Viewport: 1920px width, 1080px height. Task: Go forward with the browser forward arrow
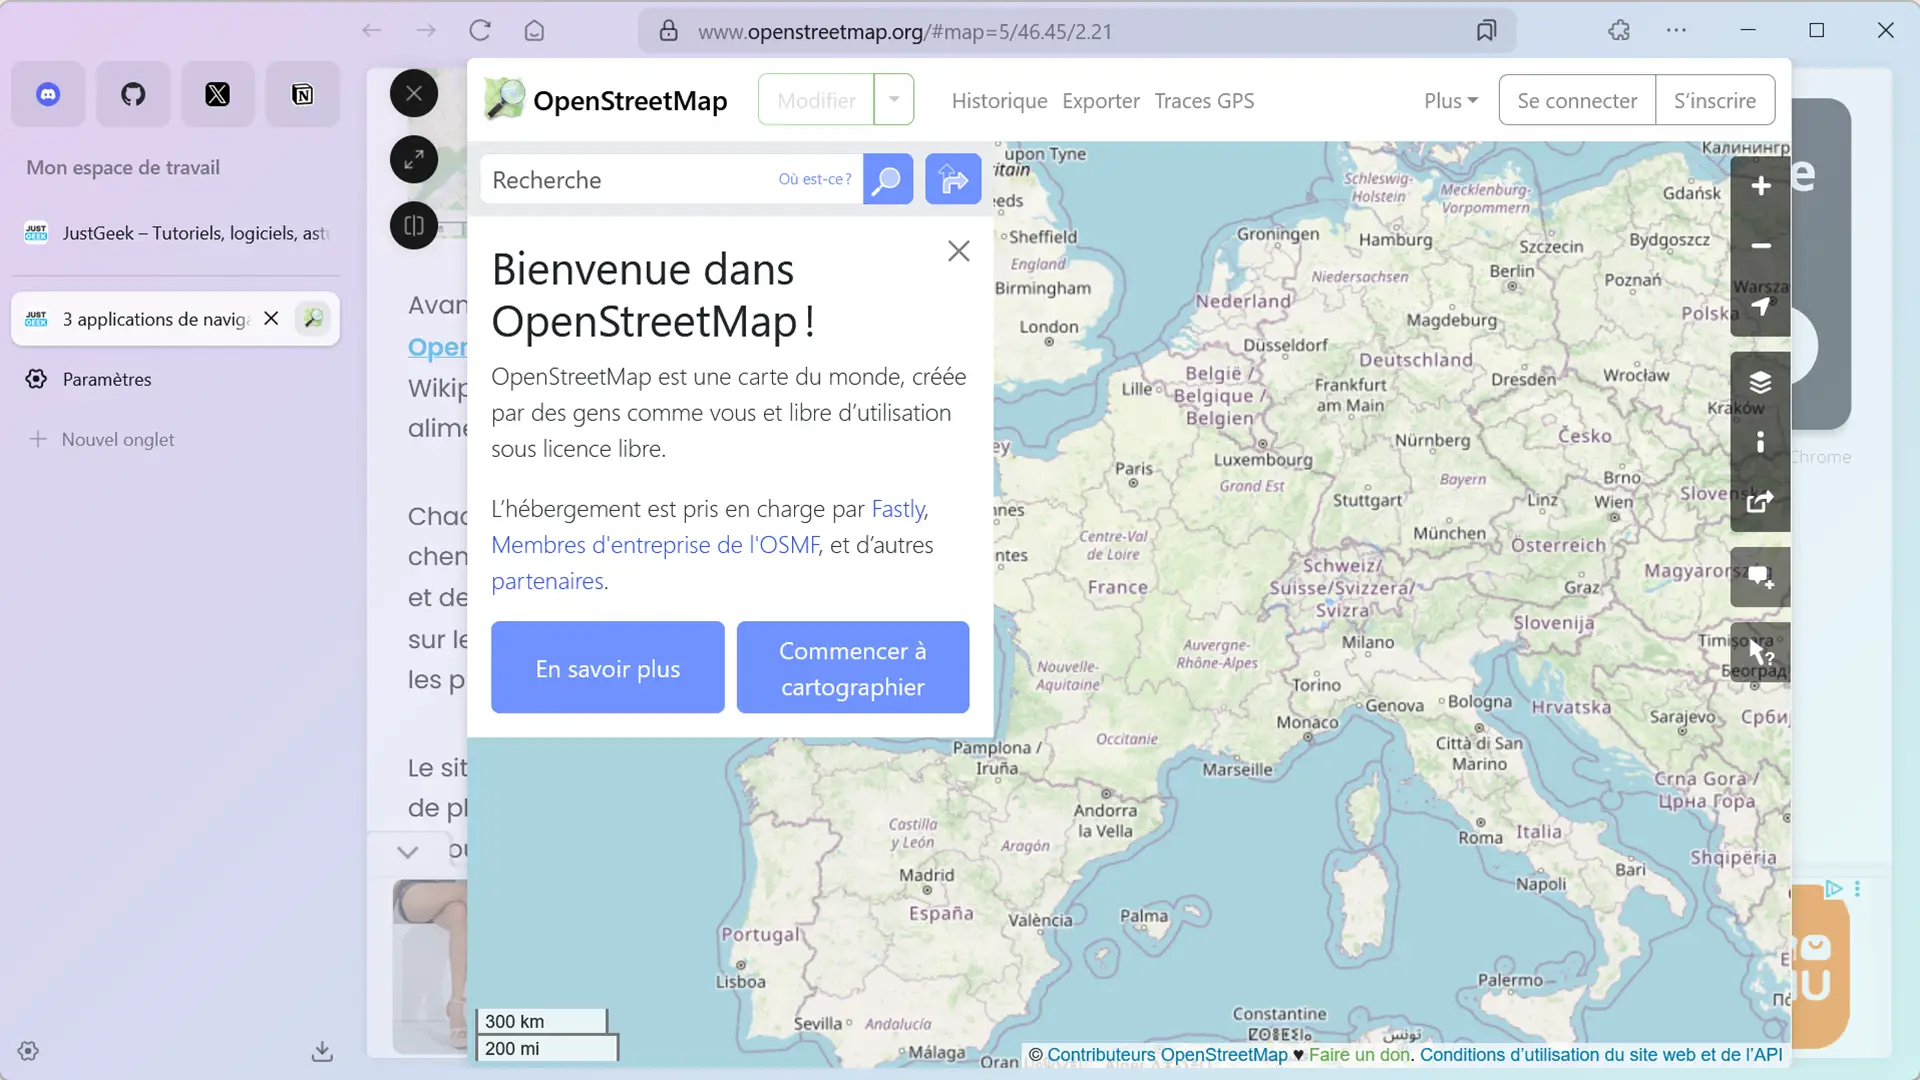click(x=426, y=31)
